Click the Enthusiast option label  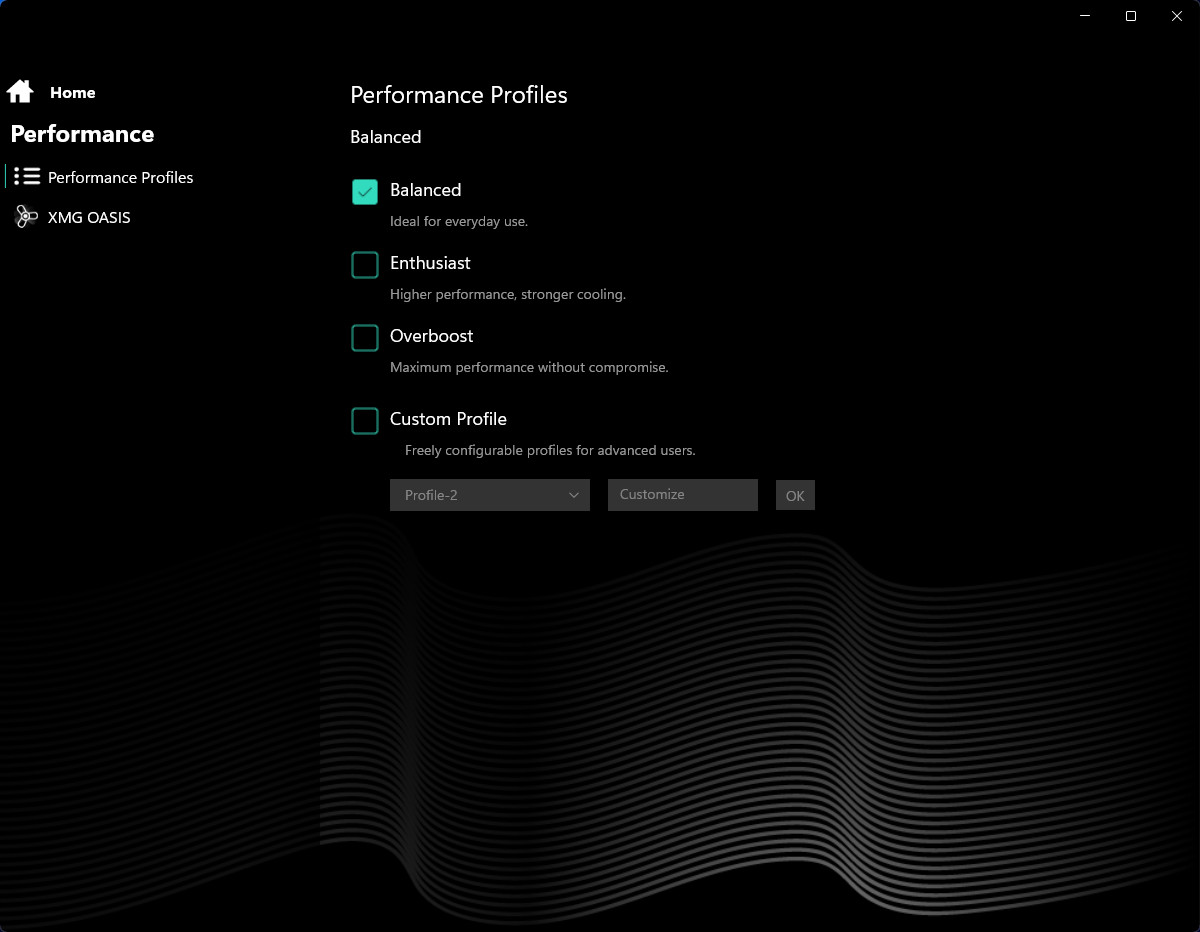(430, 263)
